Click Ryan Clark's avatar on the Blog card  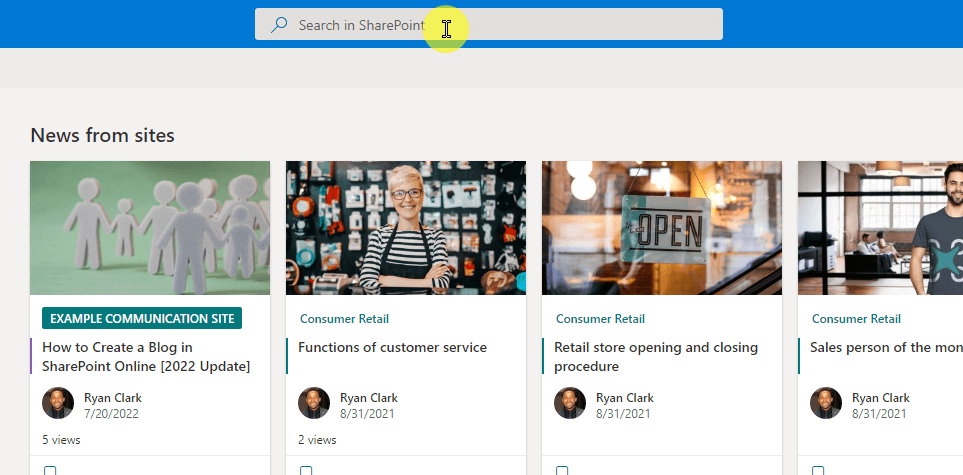click(58, 403)
